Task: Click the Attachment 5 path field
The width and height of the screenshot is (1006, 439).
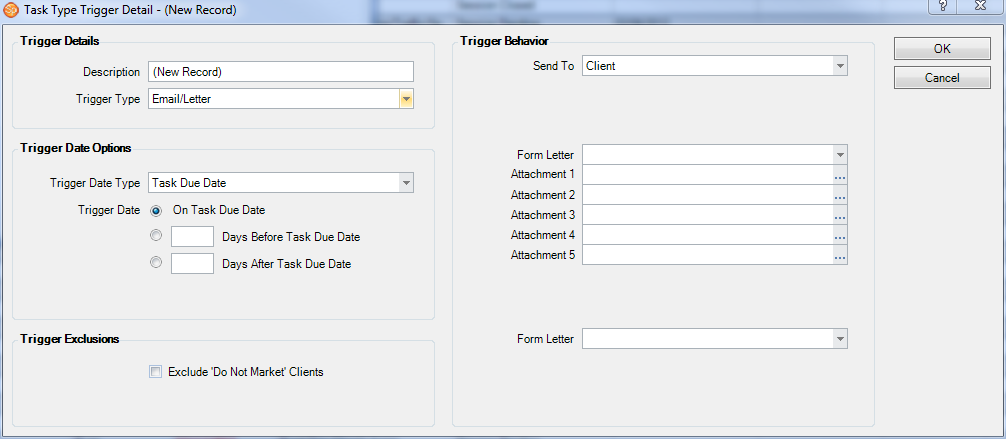Action: tap(708, 255)
